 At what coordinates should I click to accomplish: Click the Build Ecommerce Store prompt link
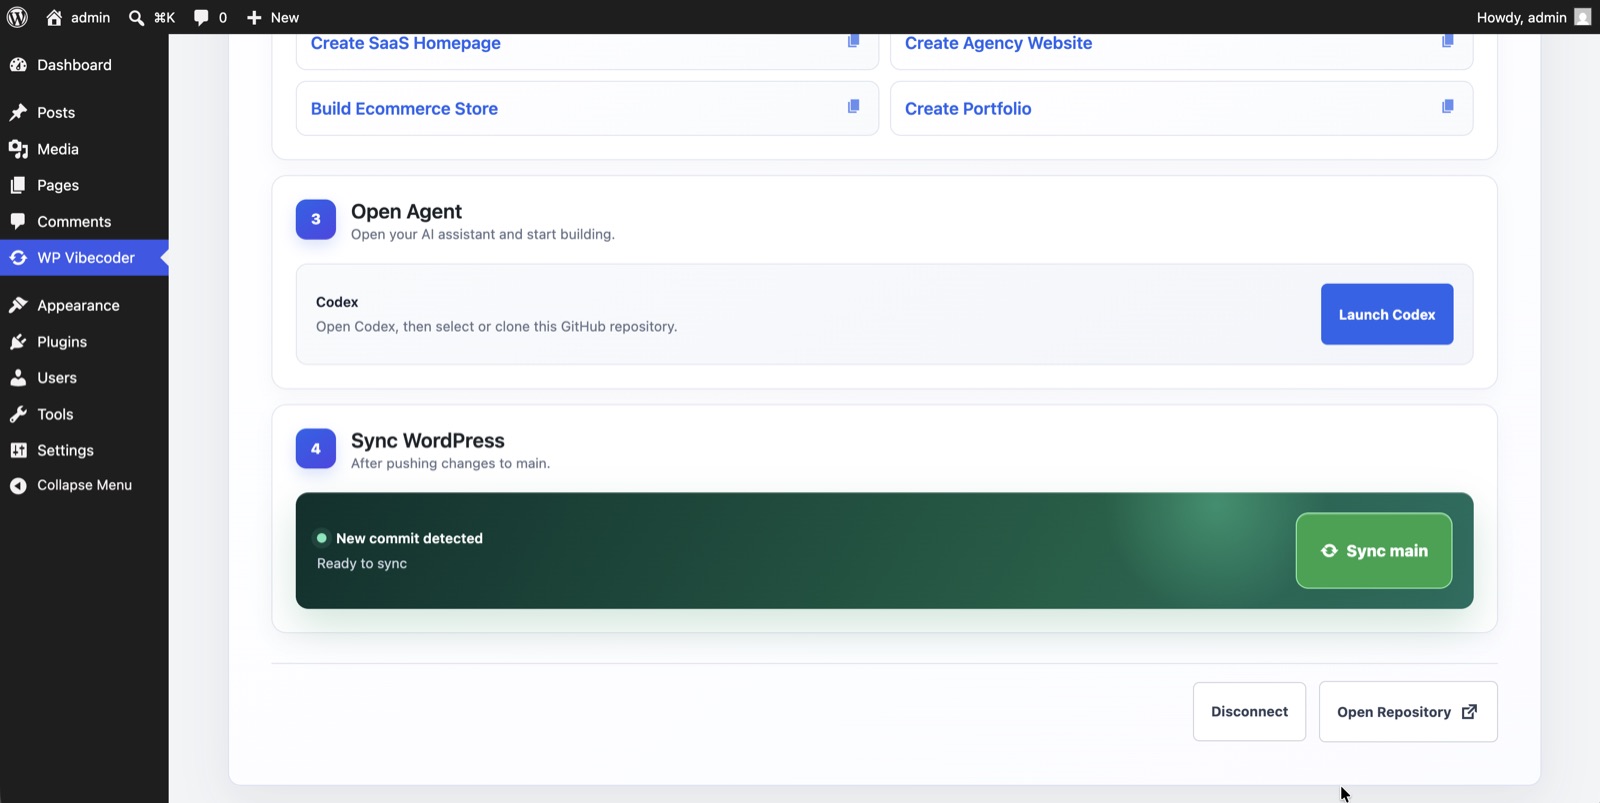pos(404,109)
